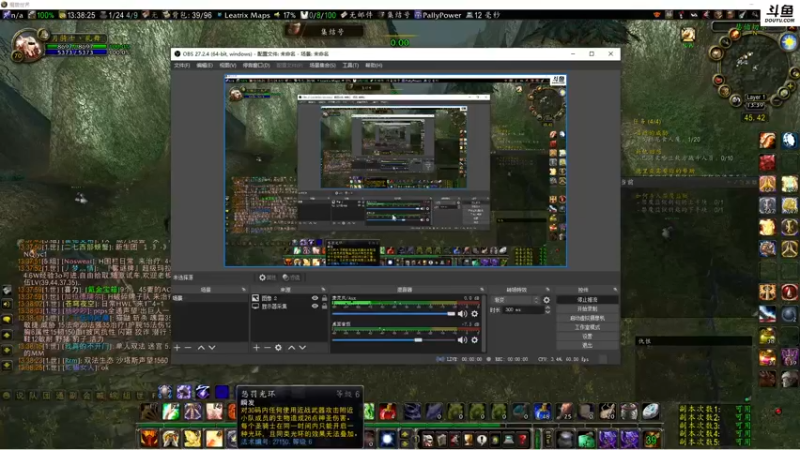Click the 启动虚拟摄像机 button in OBS
Image resolution: width=800 pixels, height=450 pixels.
click(x=587, y=318)
